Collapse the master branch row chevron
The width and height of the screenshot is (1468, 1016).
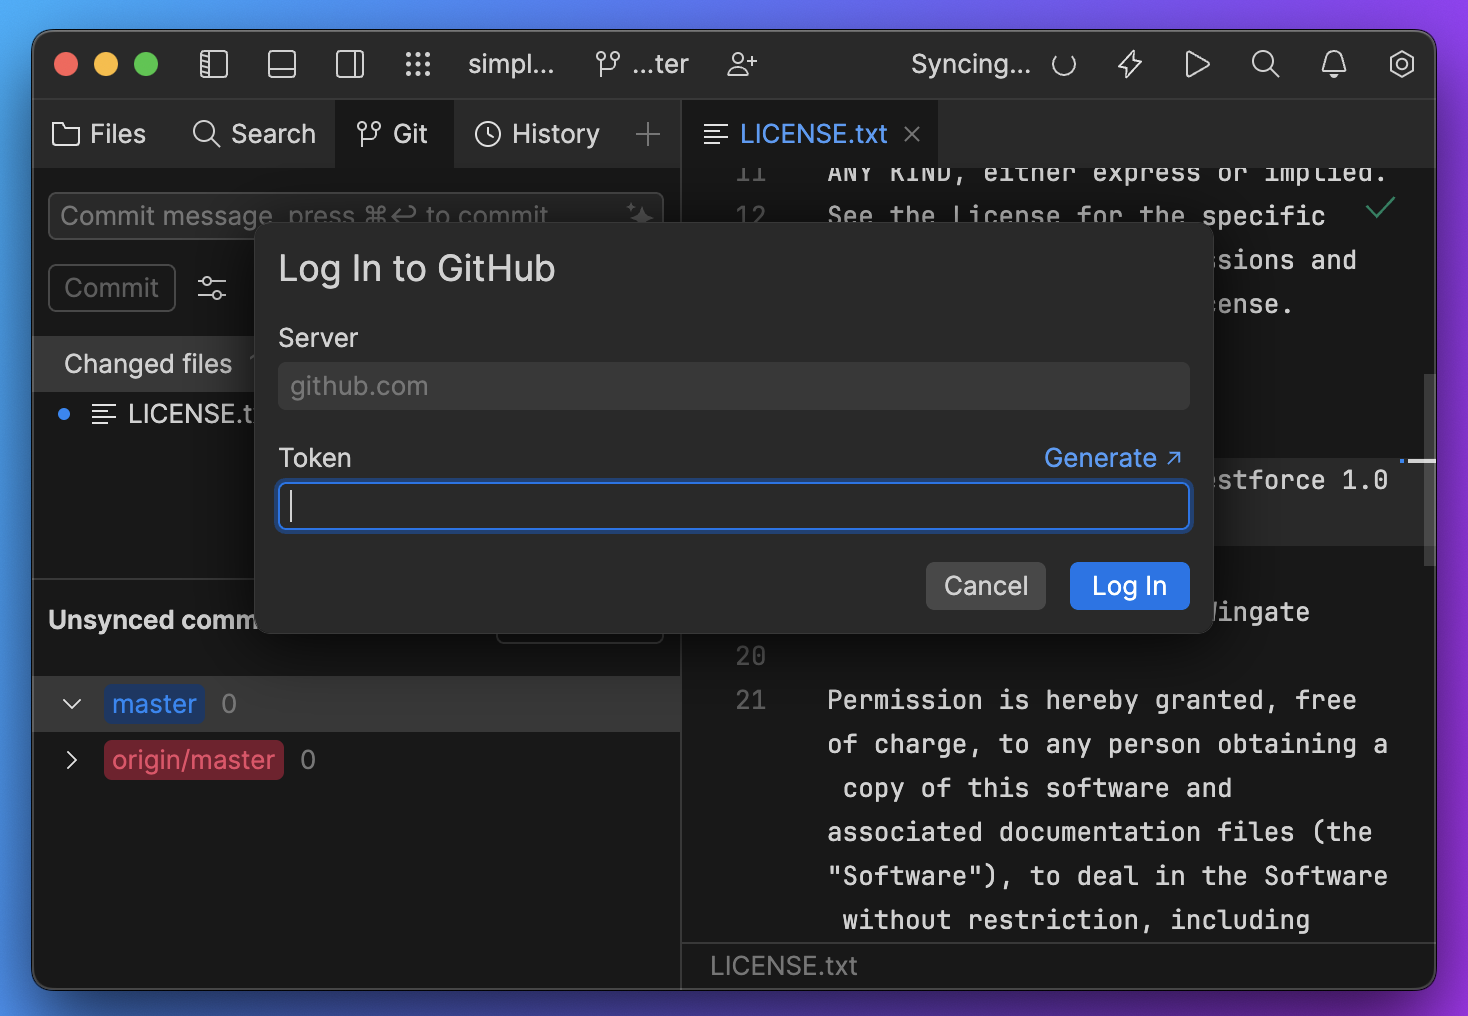72,704
